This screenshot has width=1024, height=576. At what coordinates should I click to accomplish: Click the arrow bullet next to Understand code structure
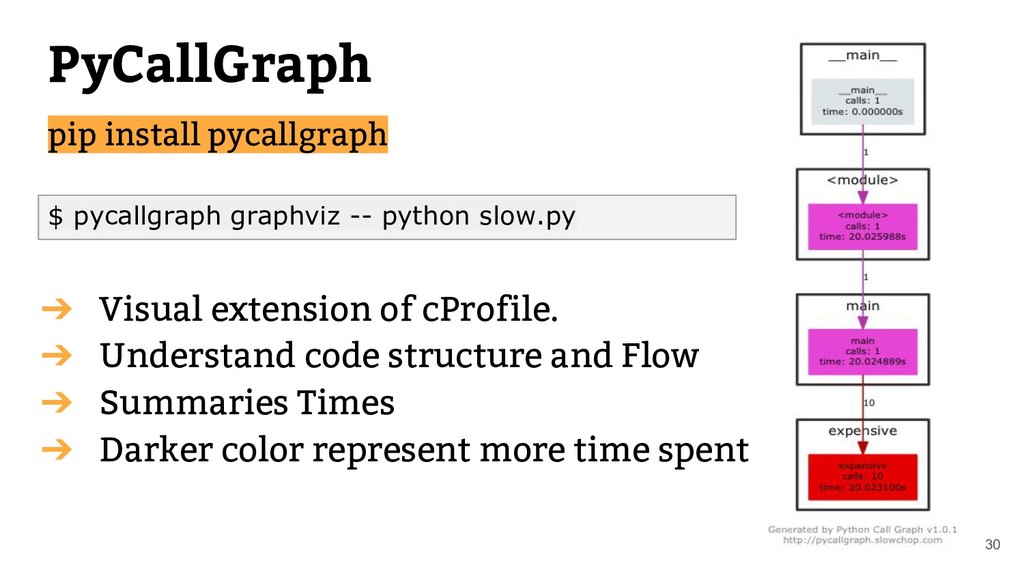pyautogui.click(x=57, y=355)
